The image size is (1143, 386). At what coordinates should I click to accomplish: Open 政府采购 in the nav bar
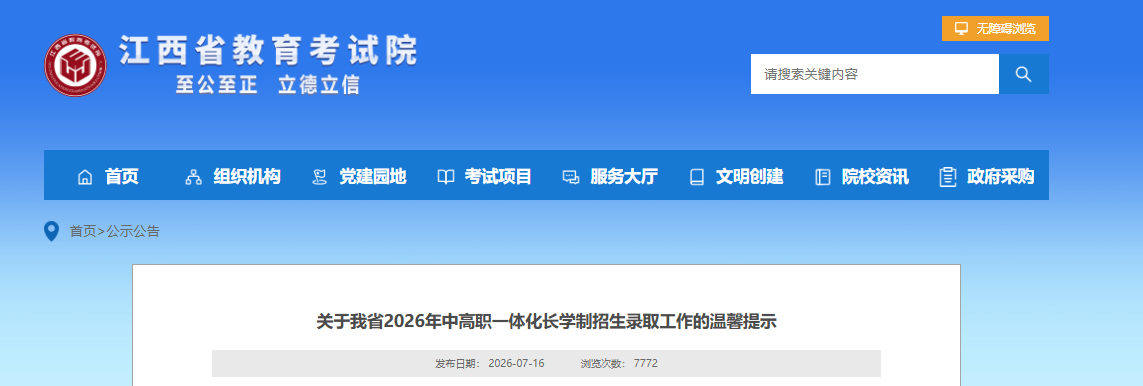coord(1001,176)
